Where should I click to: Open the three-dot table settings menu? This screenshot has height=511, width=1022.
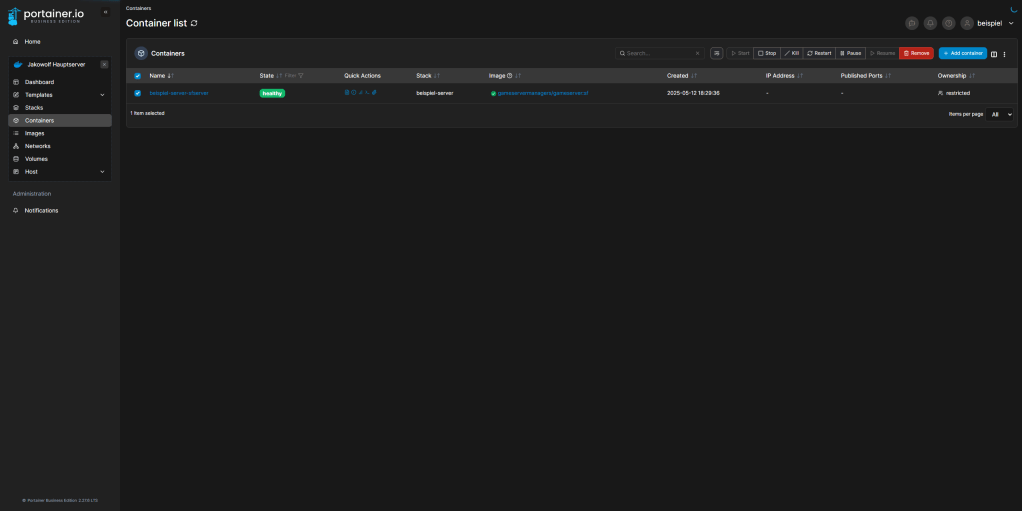[1005, 54]
